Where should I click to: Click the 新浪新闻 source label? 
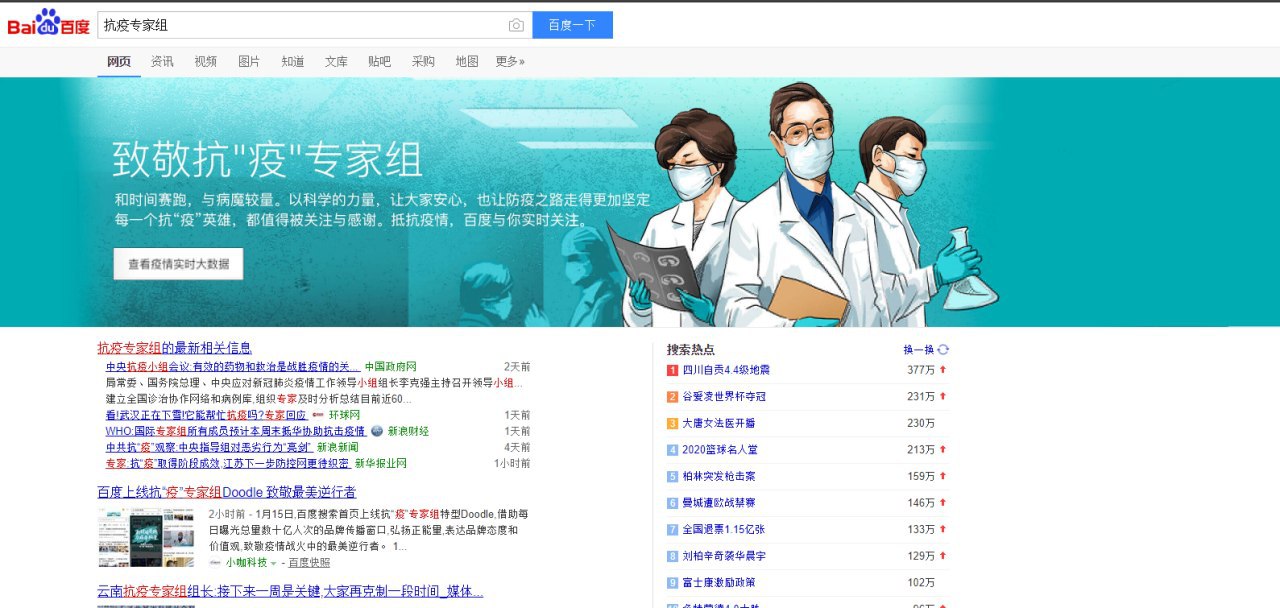coord(338,447)
